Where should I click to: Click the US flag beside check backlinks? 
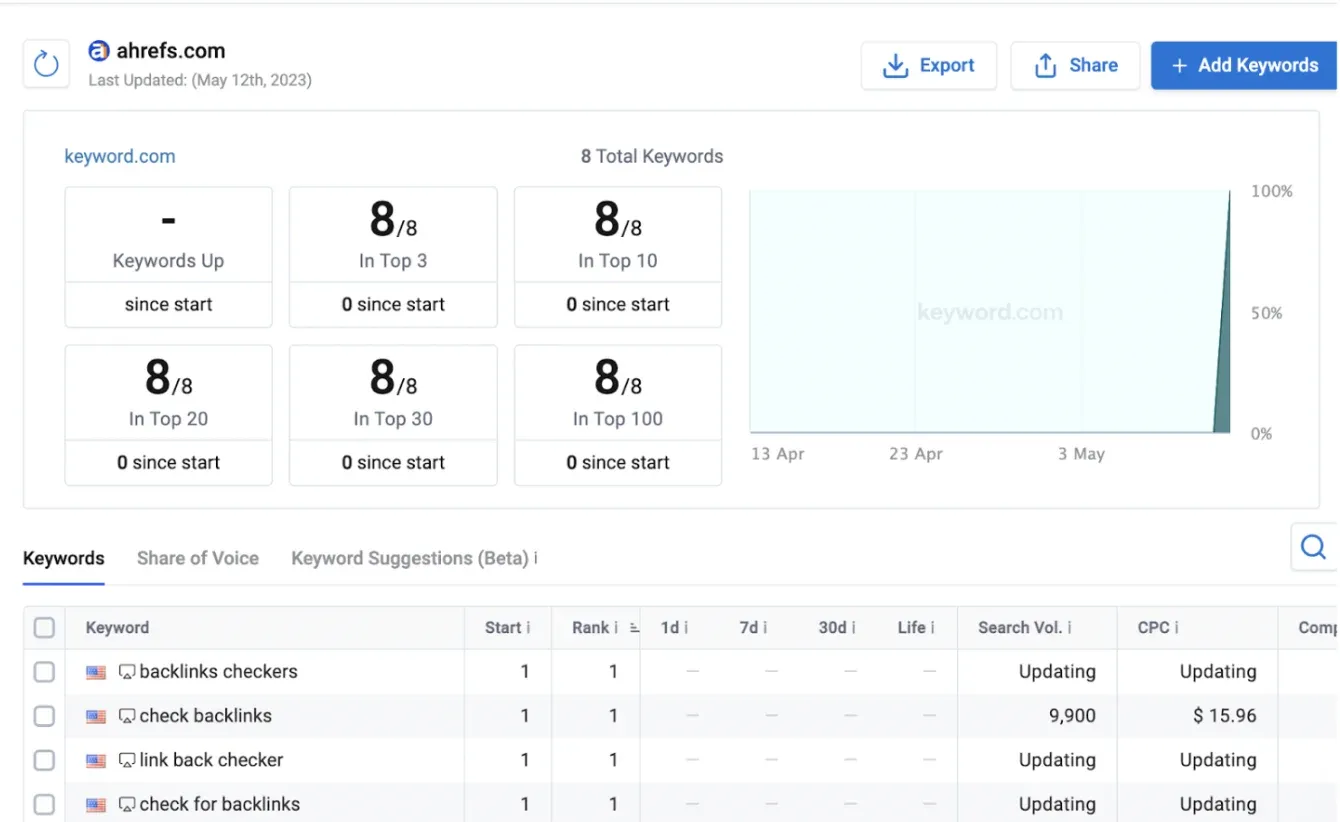(x=95, y=716)
